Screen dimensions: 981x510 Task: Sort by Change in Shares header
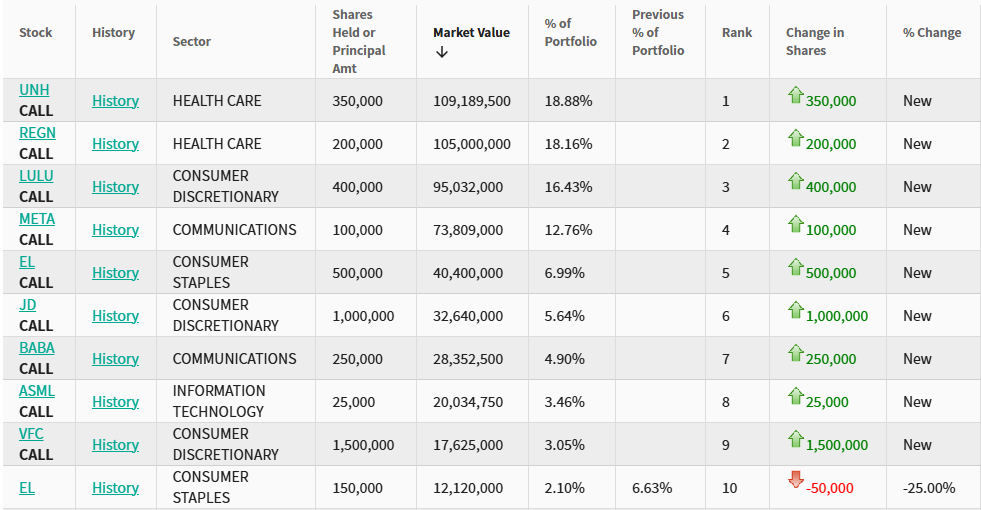pos(814,41)
